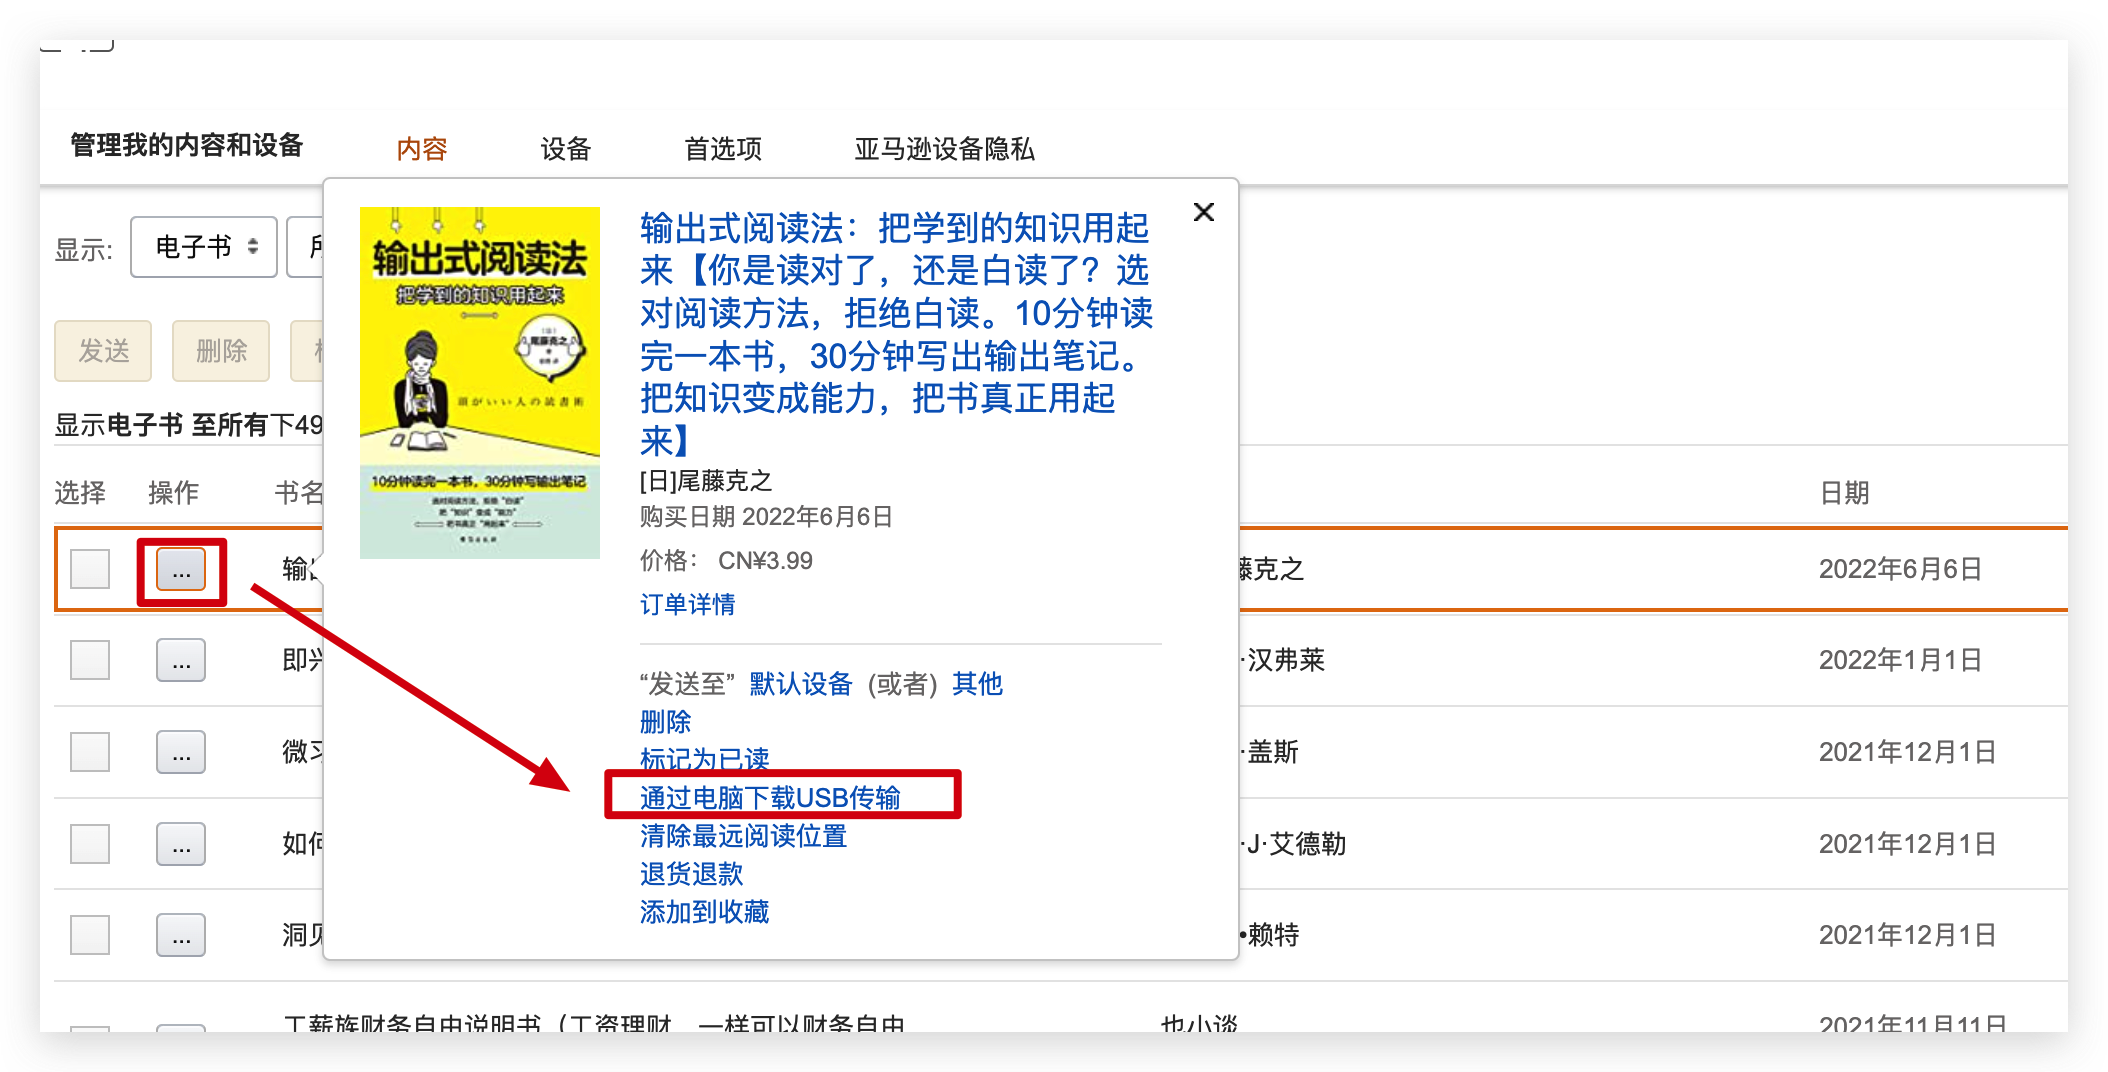Tick checkbox in the J·艾德勒 row
This screenshot has width=2108, height=1072.
point(90,844)
